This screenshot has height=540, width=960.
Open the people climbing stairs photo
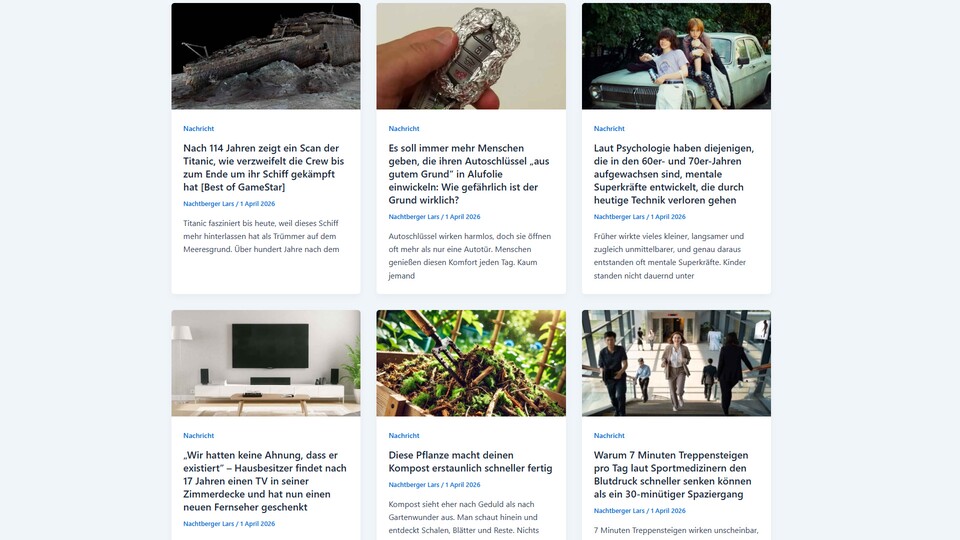(x=676, y=363)
